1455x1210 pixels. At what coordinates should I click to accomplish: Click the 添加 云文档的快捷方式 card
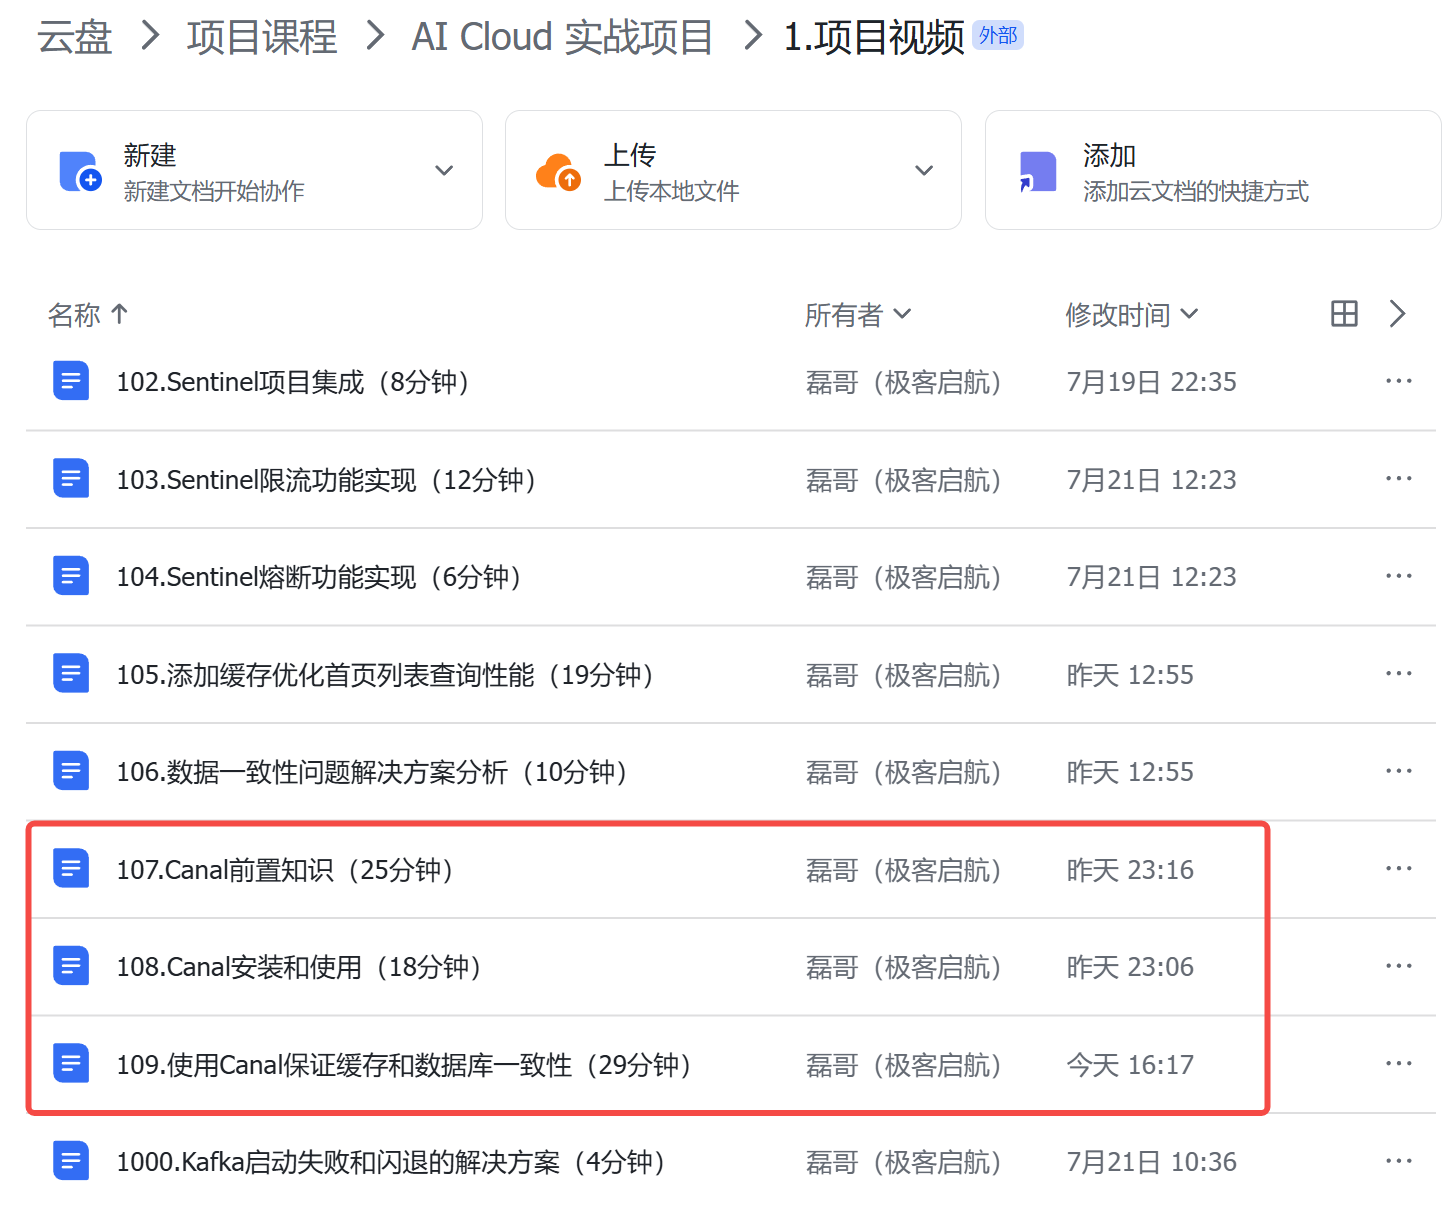coord(1213,170)
